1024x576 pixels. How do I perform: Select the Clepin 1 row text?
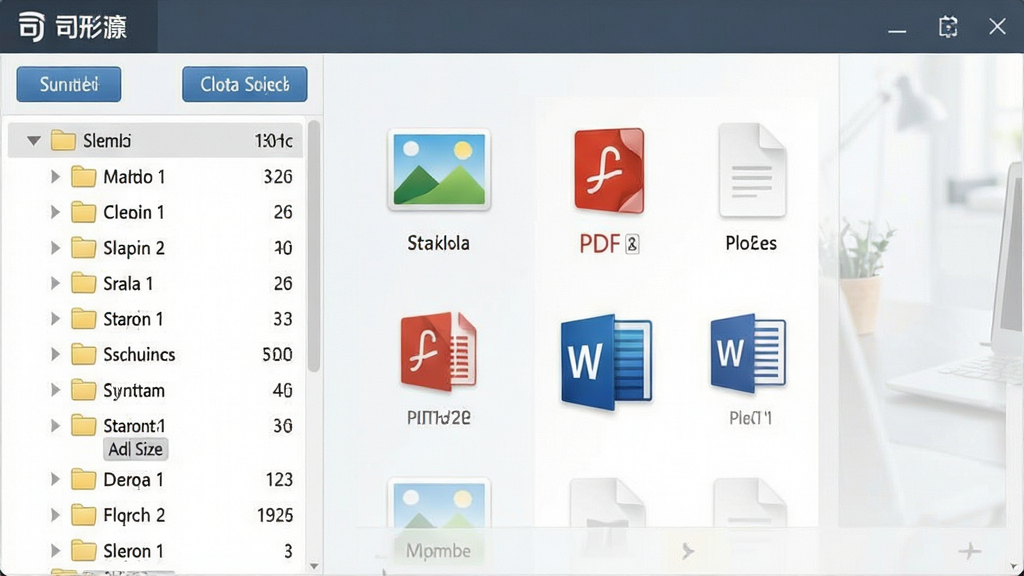click(x=134, y=212)
